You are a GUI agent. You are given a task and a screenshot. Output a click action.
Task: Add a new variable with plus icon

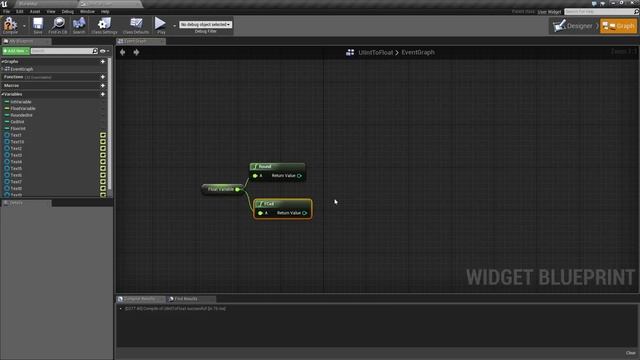click(103, 94)
